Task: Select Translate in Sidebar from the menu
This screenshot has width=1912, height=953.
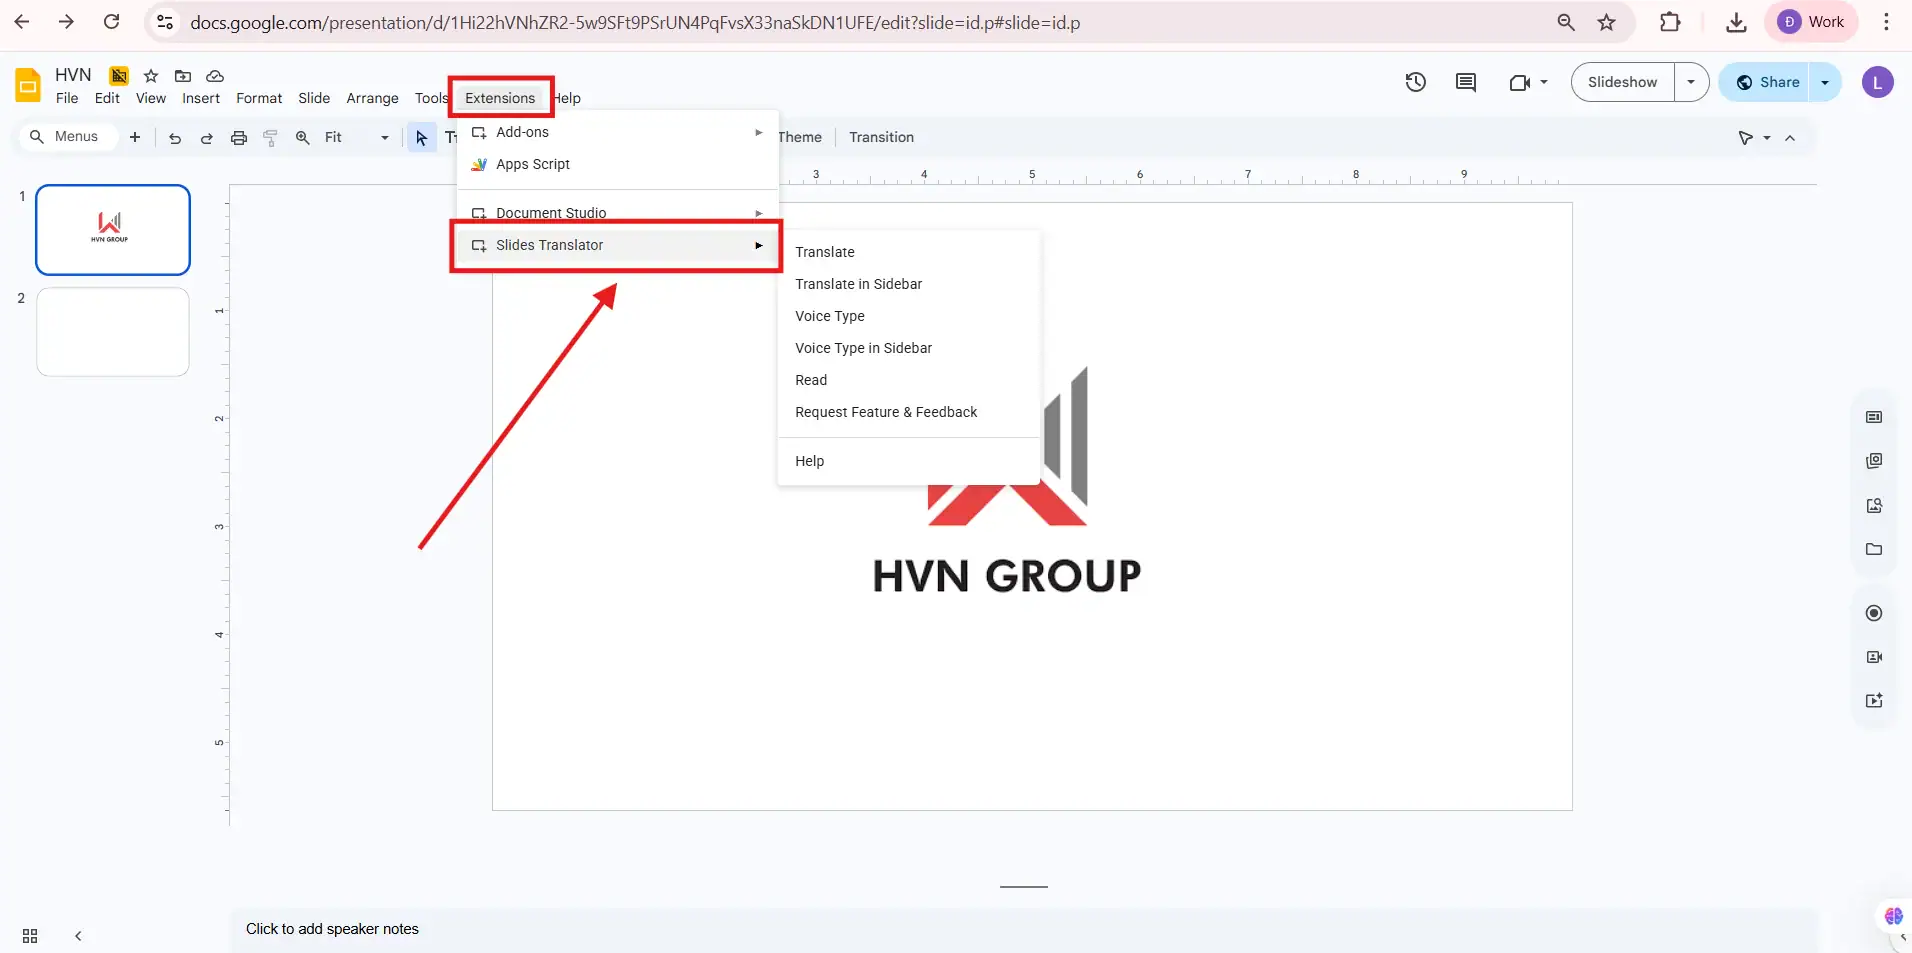Action: click(x=858, y=284)
